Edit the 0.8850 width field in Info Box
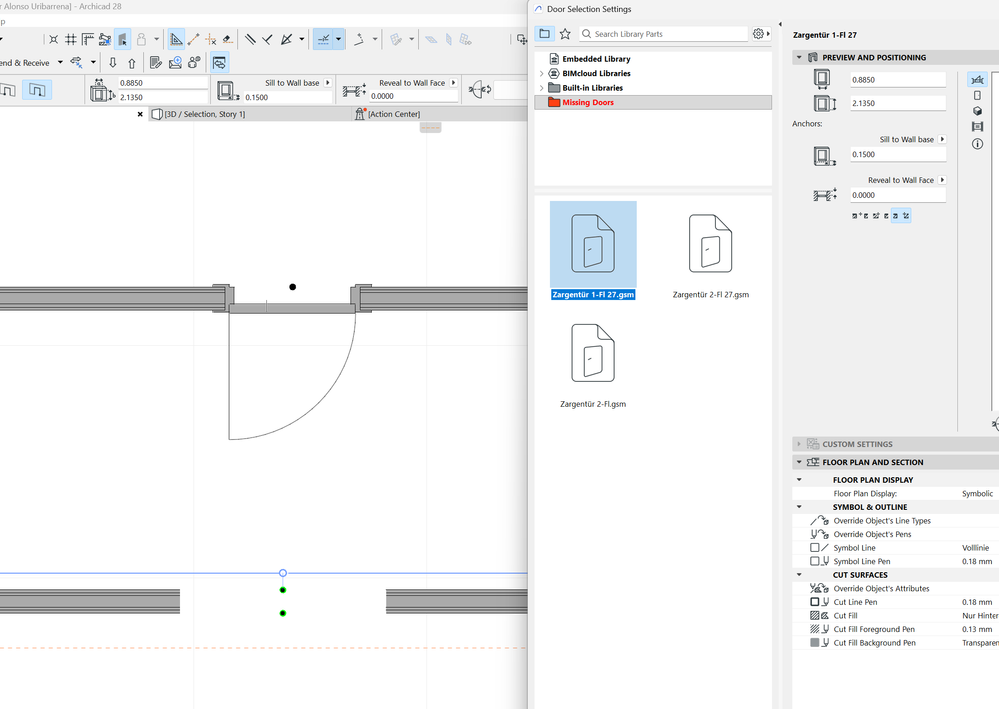The width and height of the screenshot is (999, 709). click(x=163, y=83)
